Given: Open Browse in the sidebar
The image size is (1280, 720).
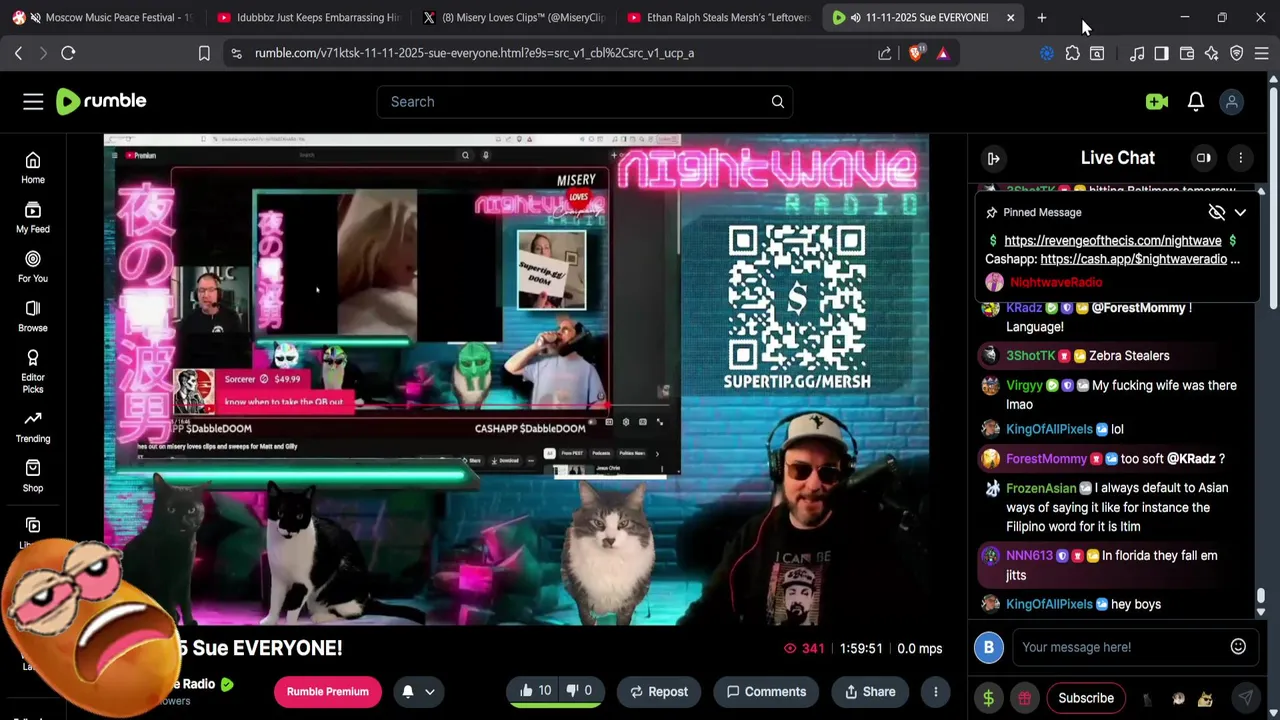Looking at the screenshot, I should (33, 316).
